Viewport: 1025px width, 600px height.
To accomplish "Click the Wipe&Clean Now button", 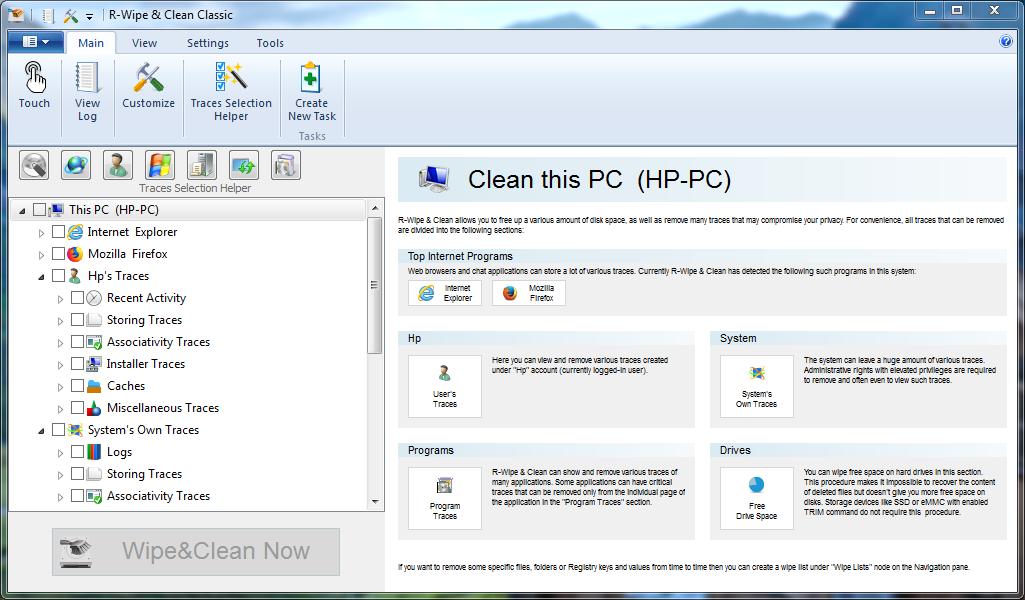I will coord(196,552).
